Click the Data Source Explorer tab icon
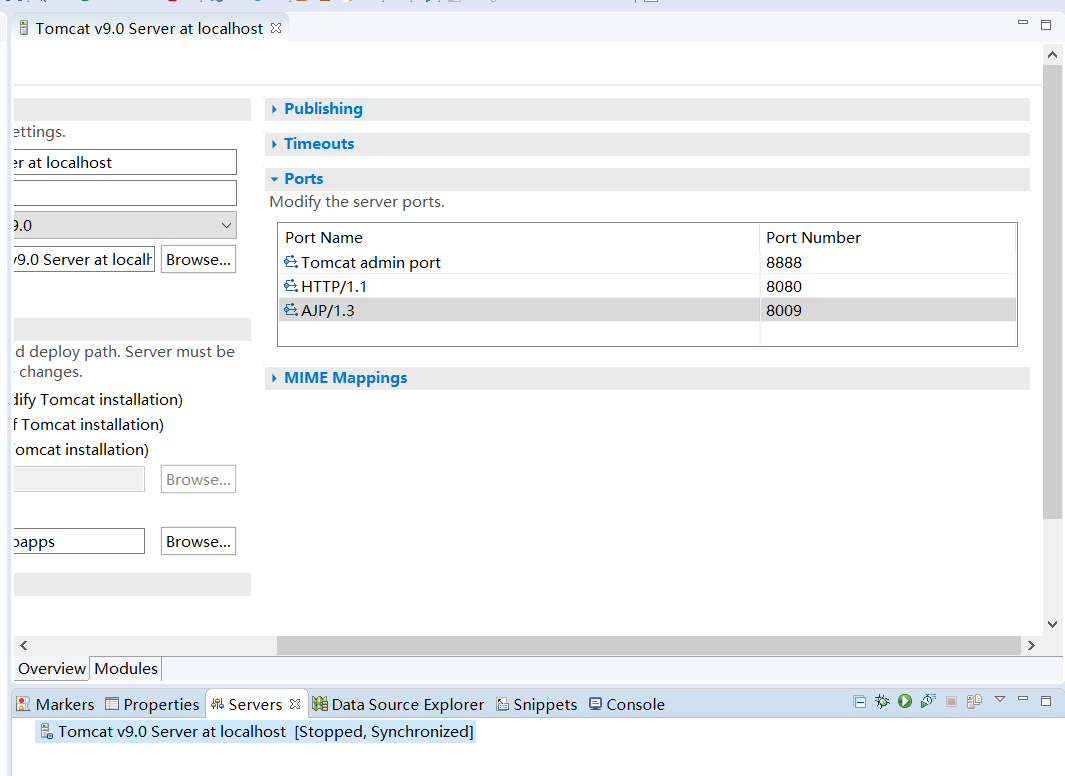This screenshot has width=1065, height=776. 320,704
